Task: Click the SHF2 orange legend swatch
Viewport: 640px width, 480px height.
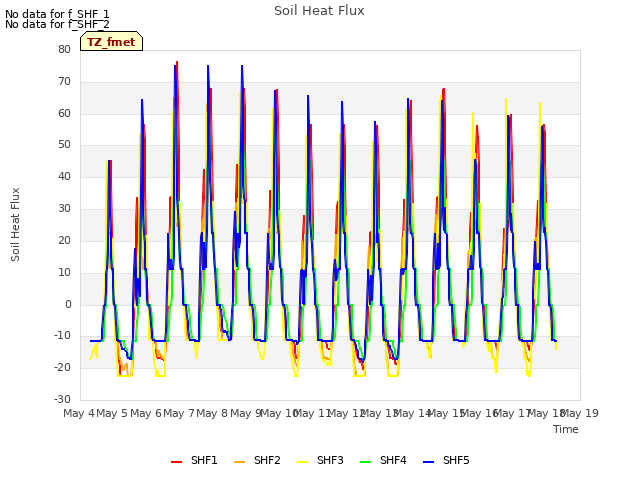Action: [240, 462]
